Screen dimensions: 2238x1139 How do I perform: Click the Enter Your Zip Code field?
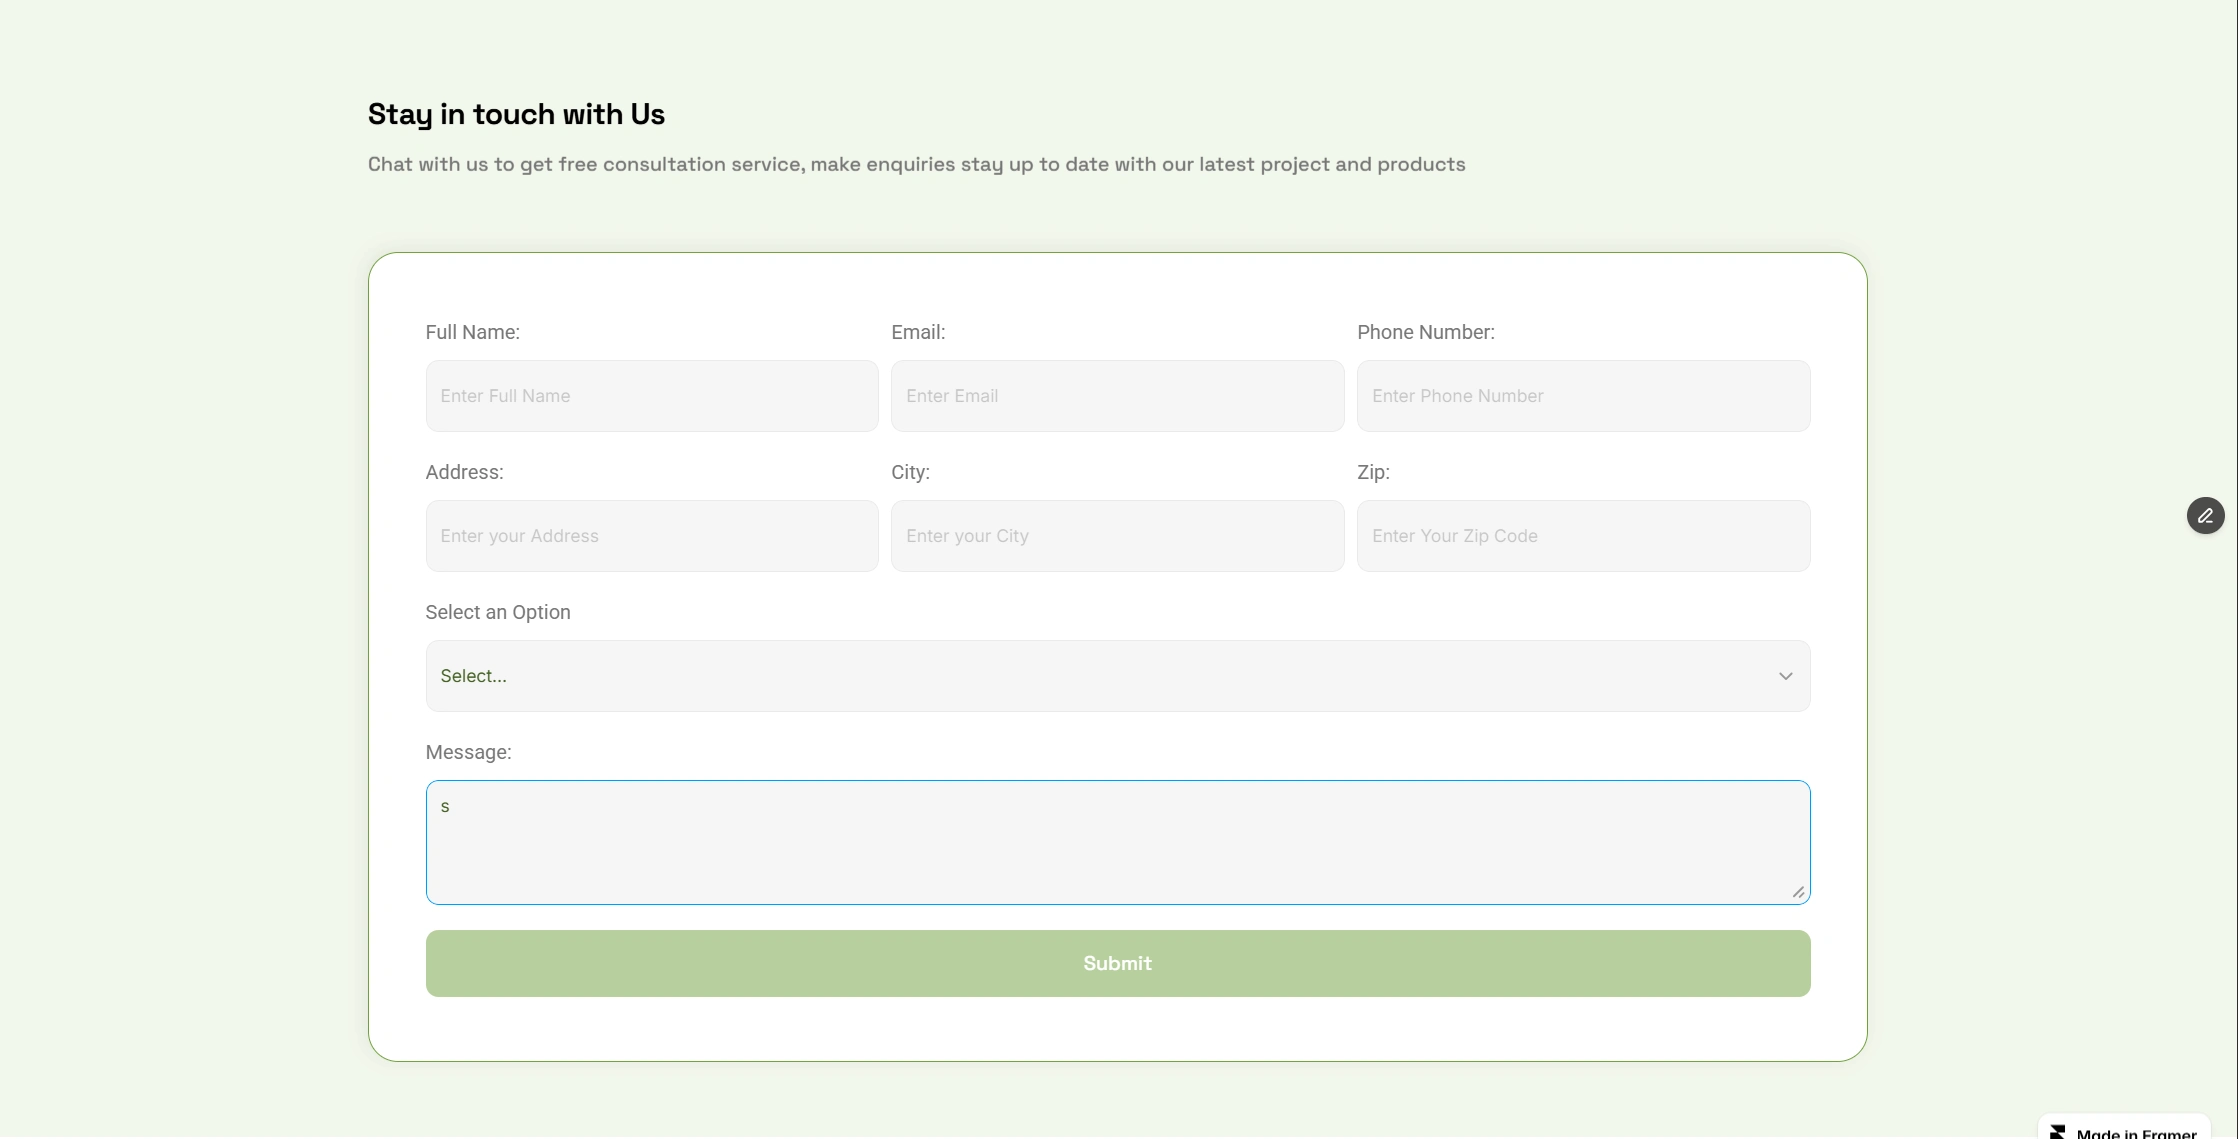1583,536
